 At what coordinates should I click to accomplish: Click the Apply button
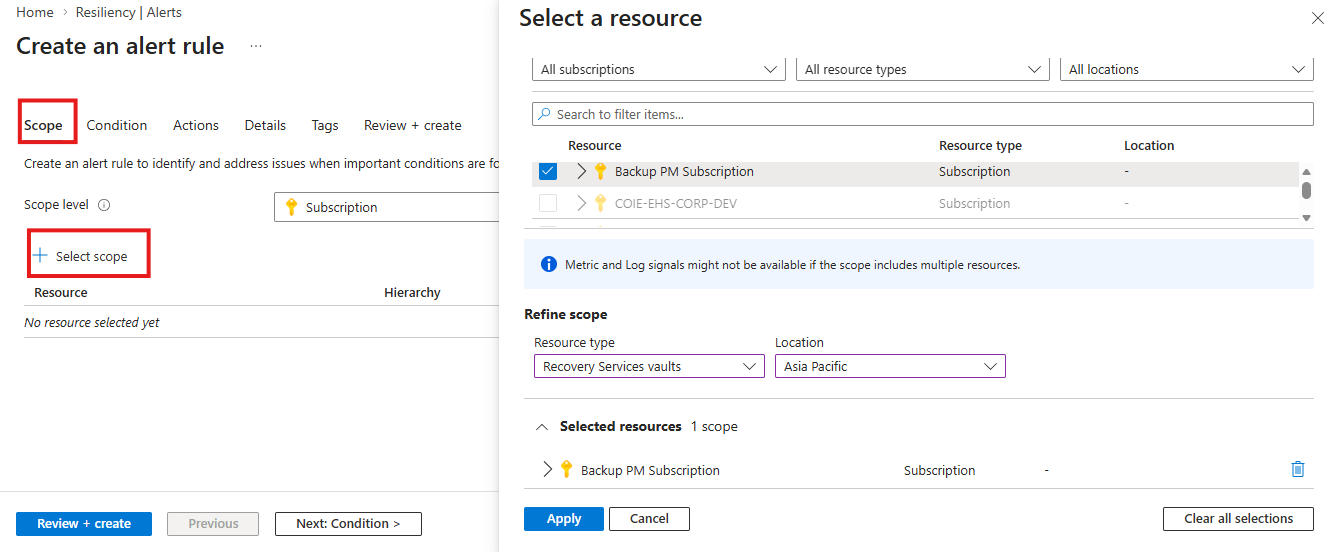[x=564, y=519]
